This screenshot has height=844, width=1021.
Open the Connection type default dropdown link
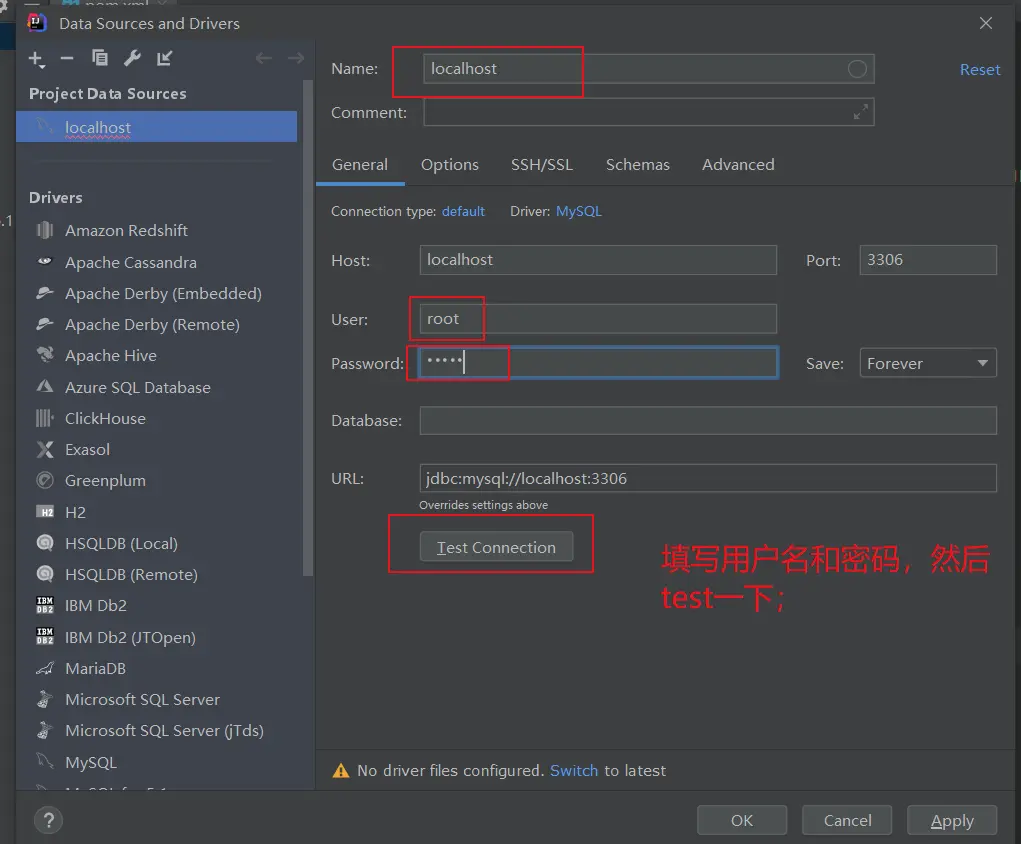pos(463,212)
